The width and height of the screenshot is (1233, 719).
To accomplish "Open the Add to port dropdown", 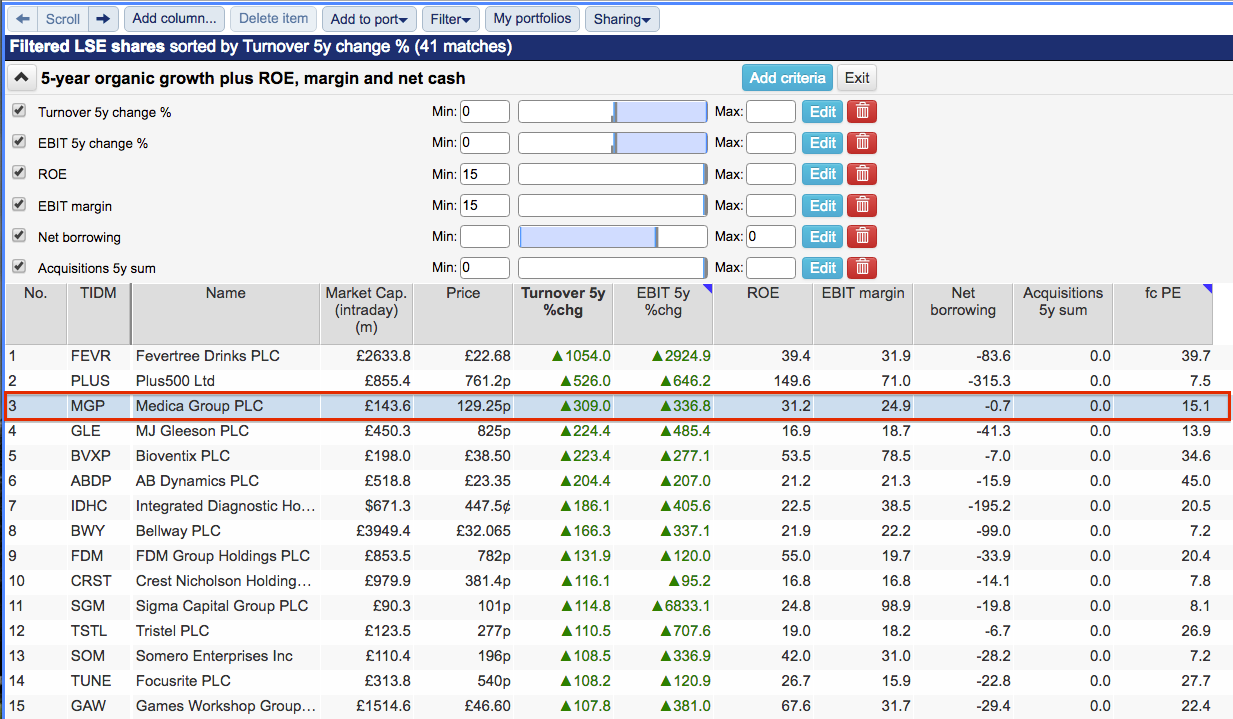I will coord(369,19).
